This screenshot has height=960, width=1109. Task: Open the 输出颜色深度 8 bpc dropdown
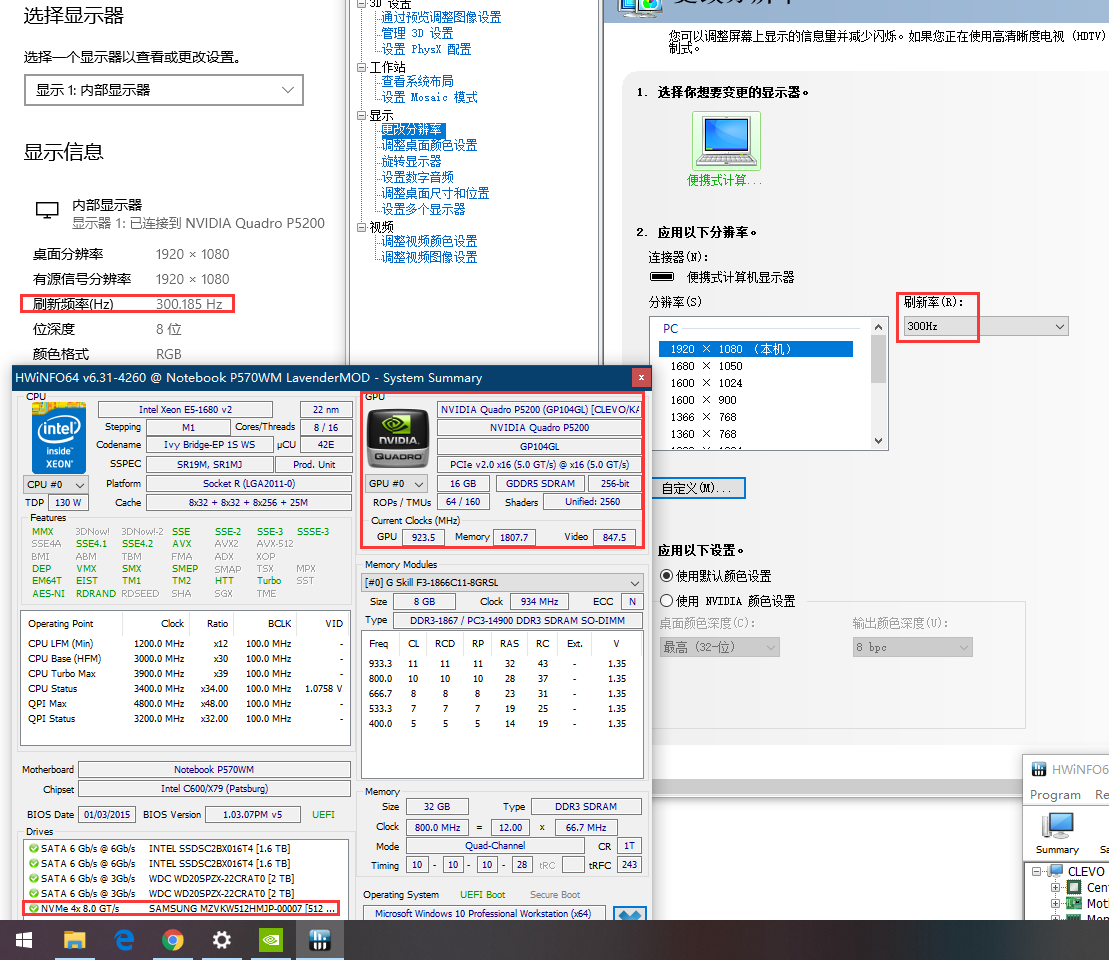pos(912,647)
